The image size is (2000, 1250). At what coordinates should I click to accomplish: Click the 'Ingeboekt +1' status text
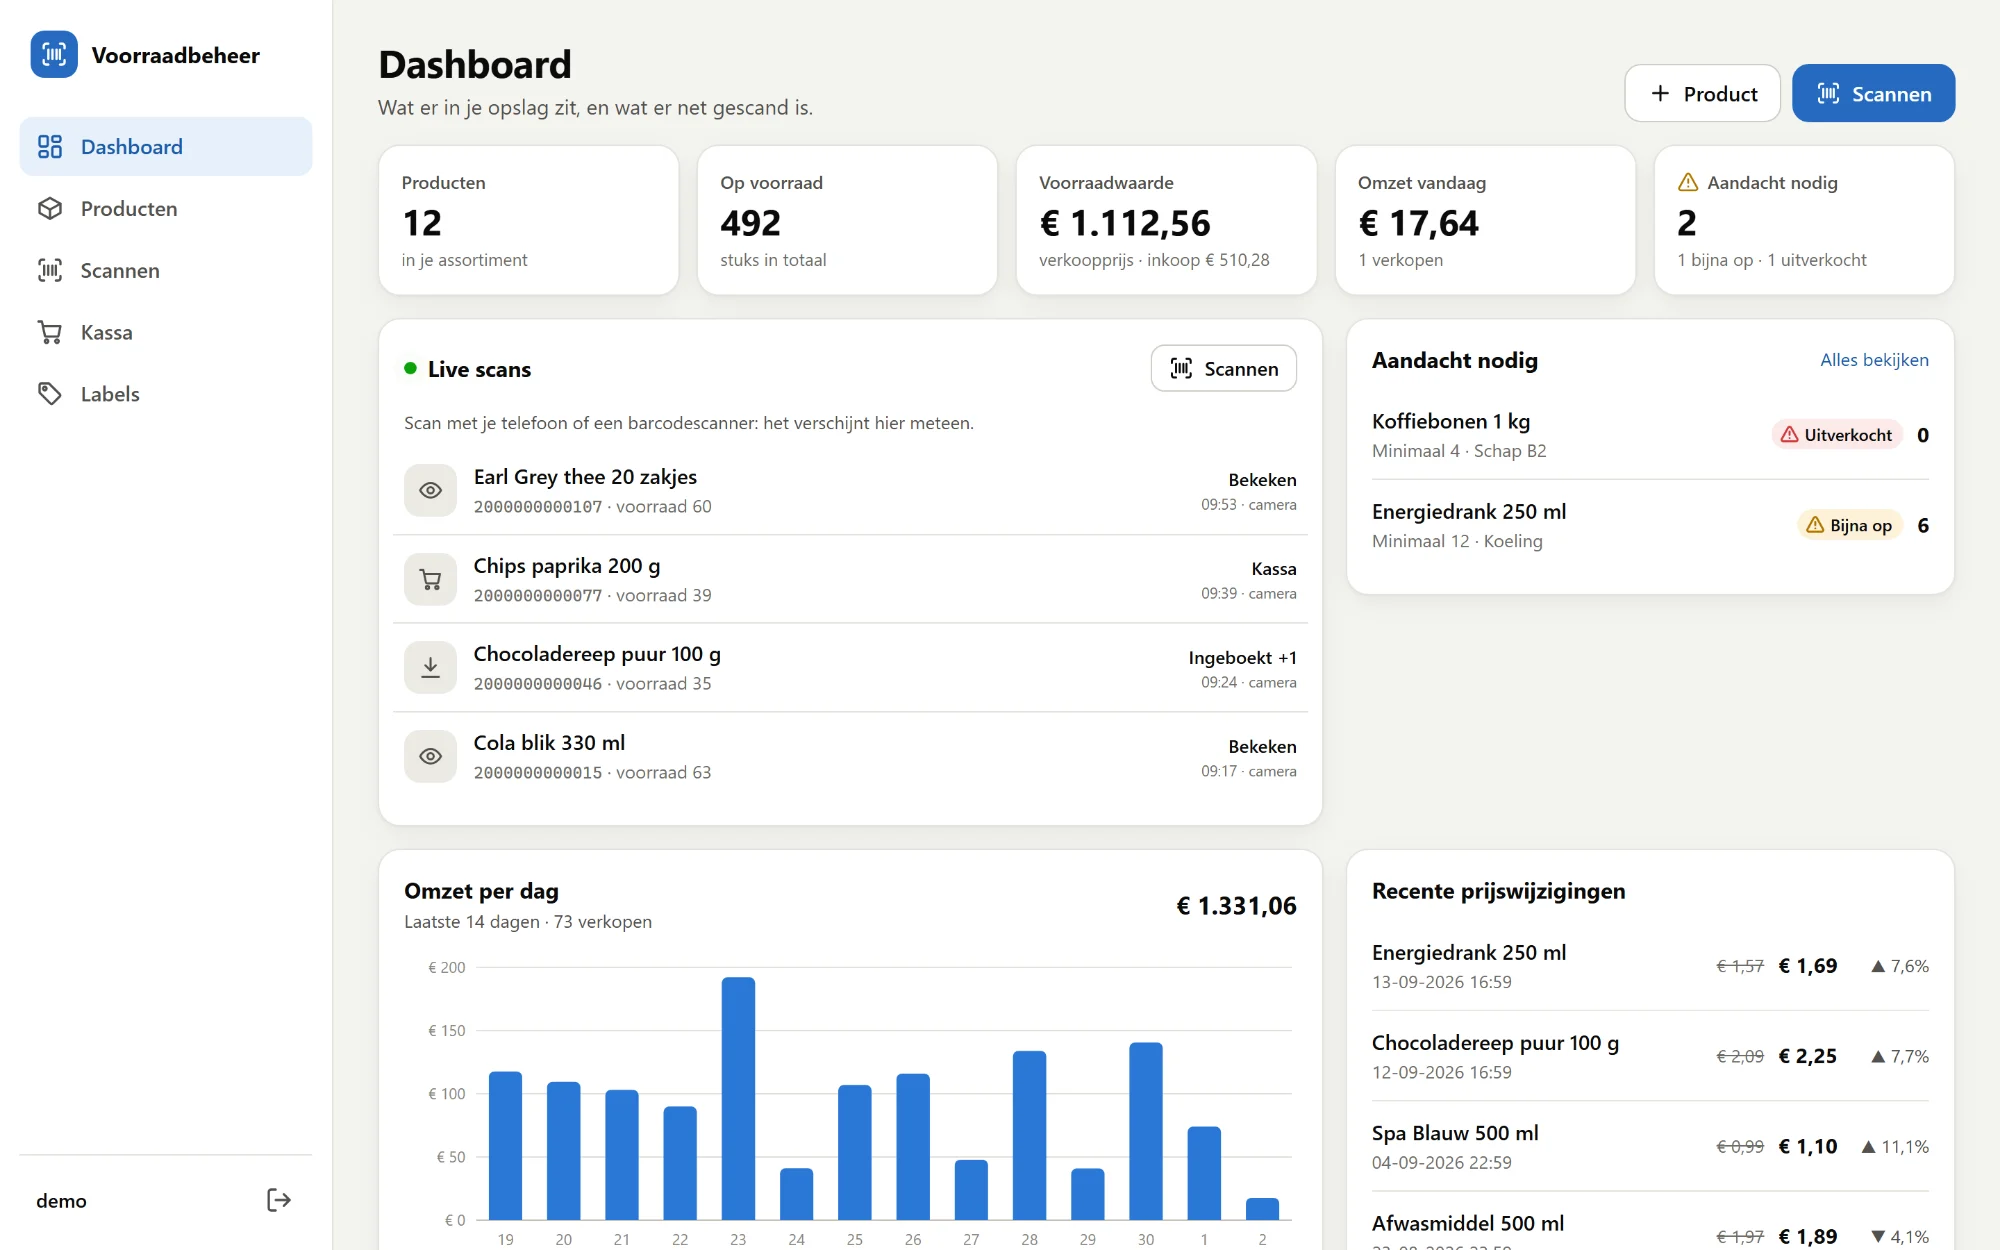[1242, 658]
